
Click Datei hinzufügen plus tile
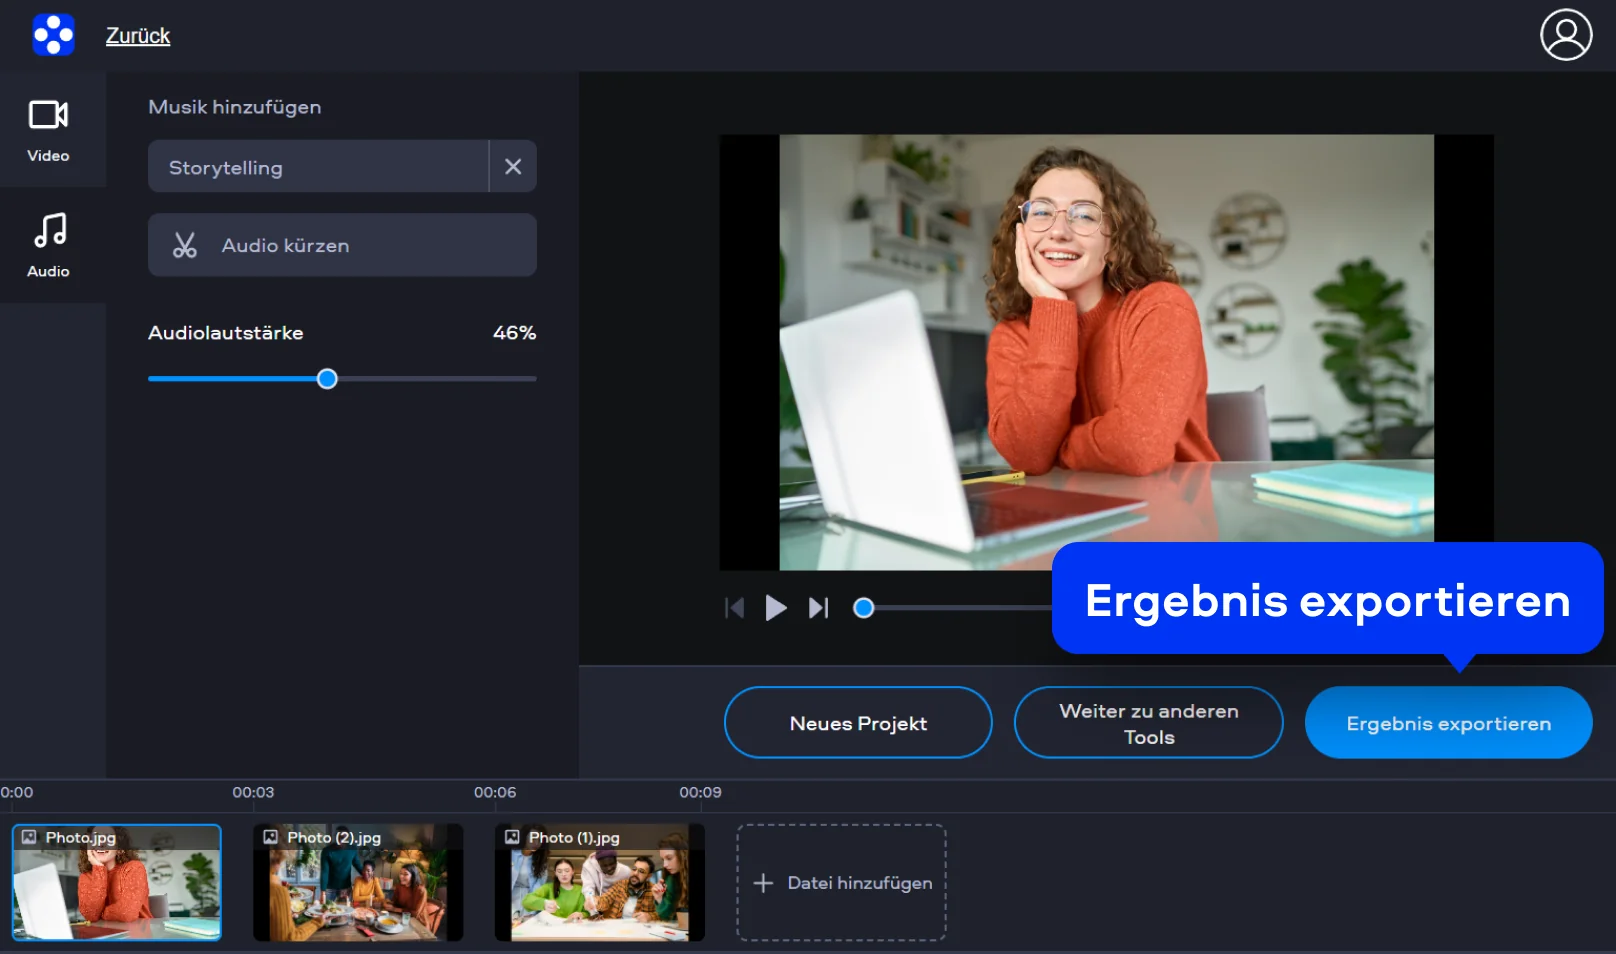[842, 883]
